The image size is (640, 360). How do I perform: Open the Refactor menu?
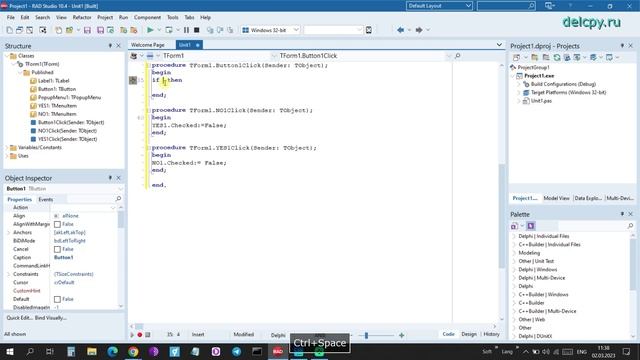82,18
